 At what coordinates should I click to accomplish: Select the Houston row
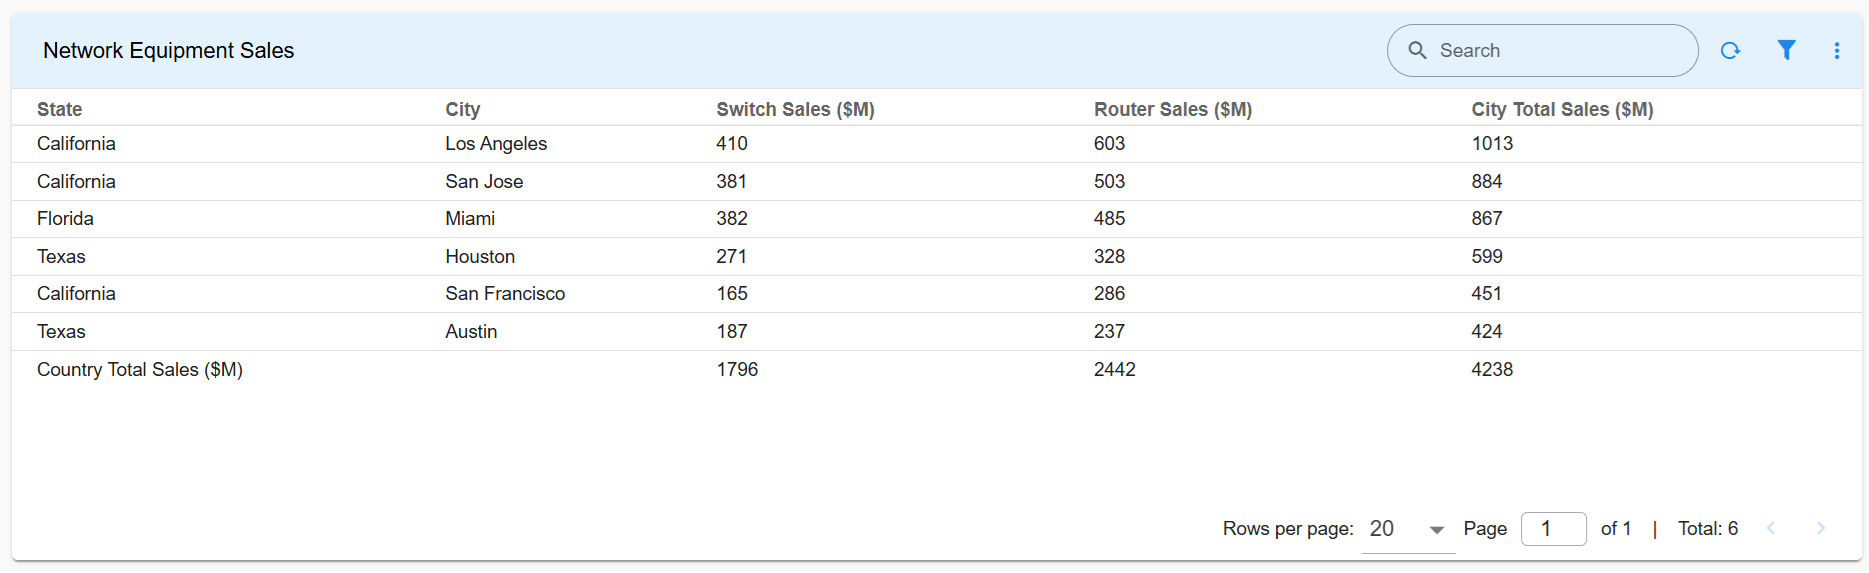(x=480, y=257)
